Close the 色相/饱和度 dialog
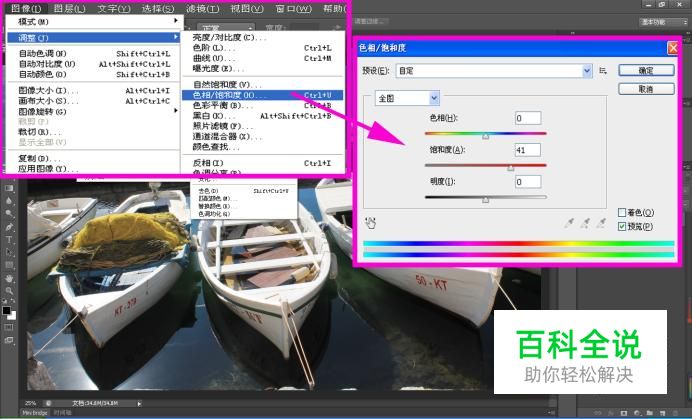 (x=673, y=48)
